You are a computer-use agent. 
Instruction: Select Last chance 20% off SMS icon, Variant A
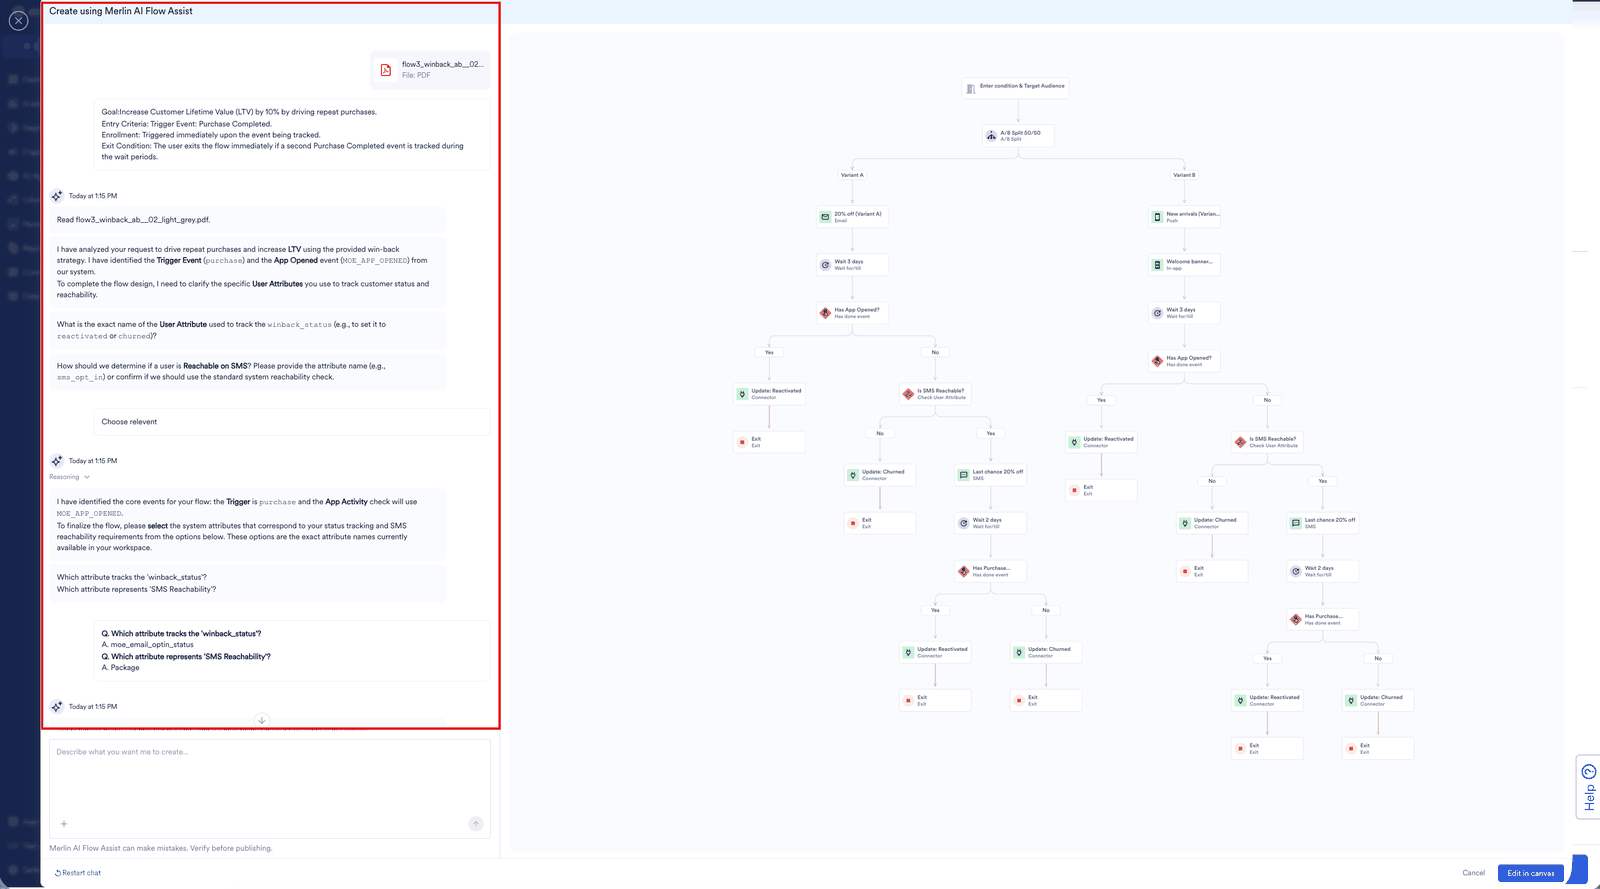pyautogui.click(x=963, y=475)
